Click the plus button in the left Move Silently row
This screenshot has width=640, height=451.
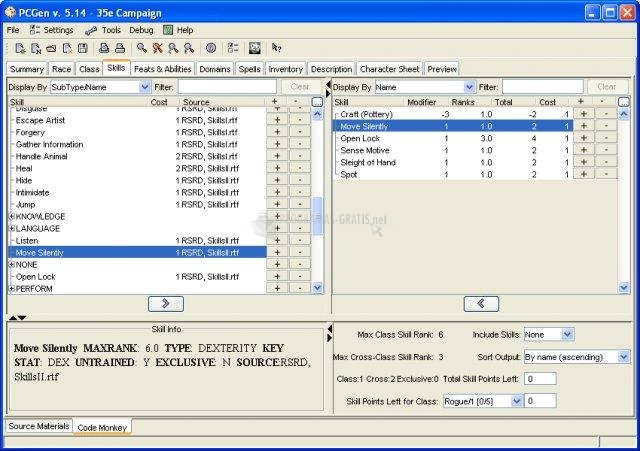[x=278, y=252]
